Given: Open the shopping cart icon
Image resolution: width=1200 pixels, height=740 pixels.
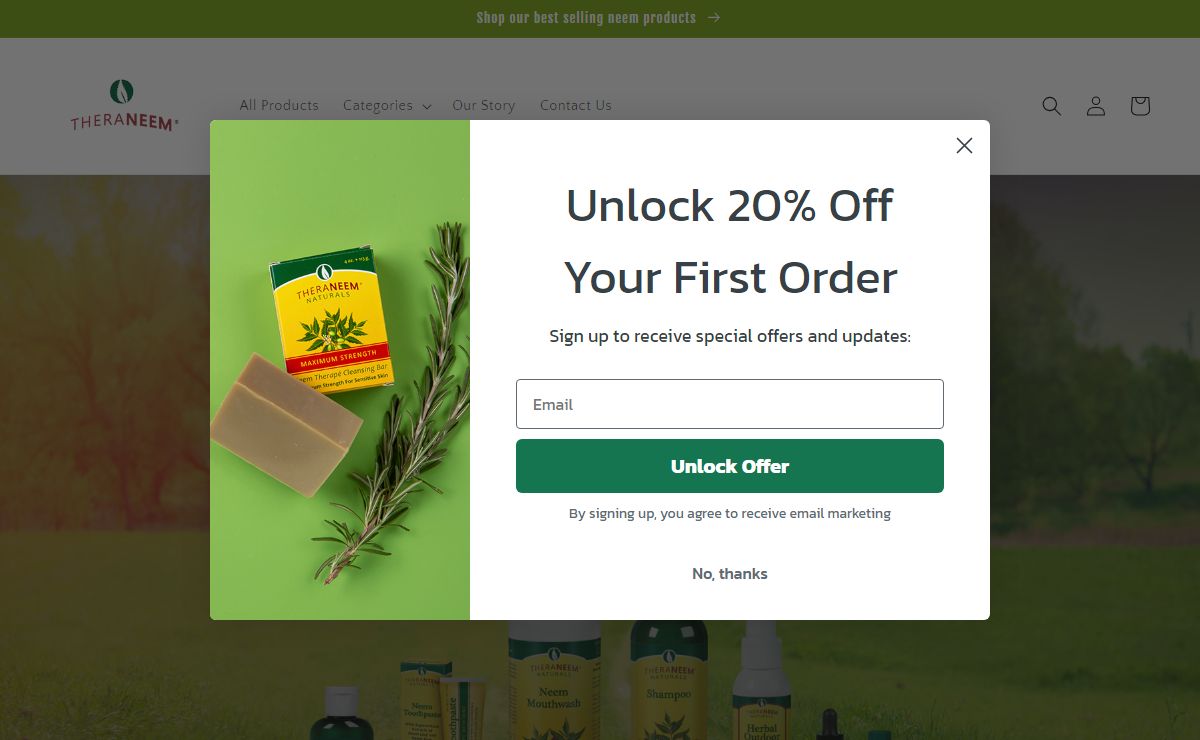Looking at the screenshot, I should point(1140,106).
